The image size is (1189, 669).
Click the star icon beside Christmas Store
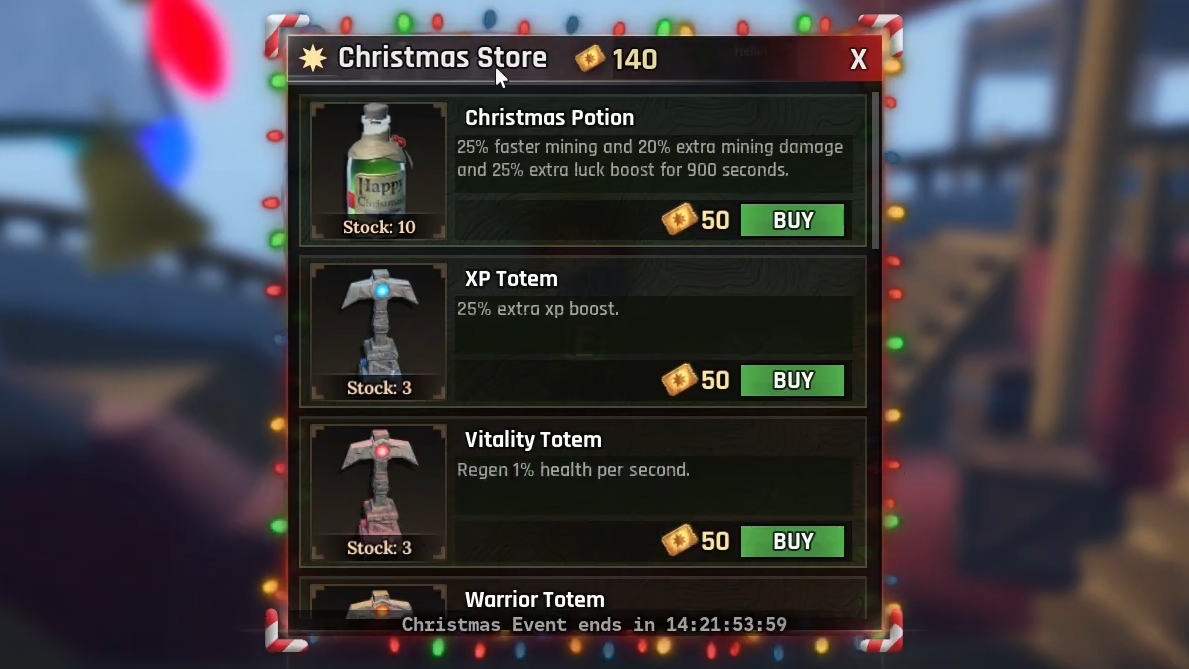(x=312, y=58)
